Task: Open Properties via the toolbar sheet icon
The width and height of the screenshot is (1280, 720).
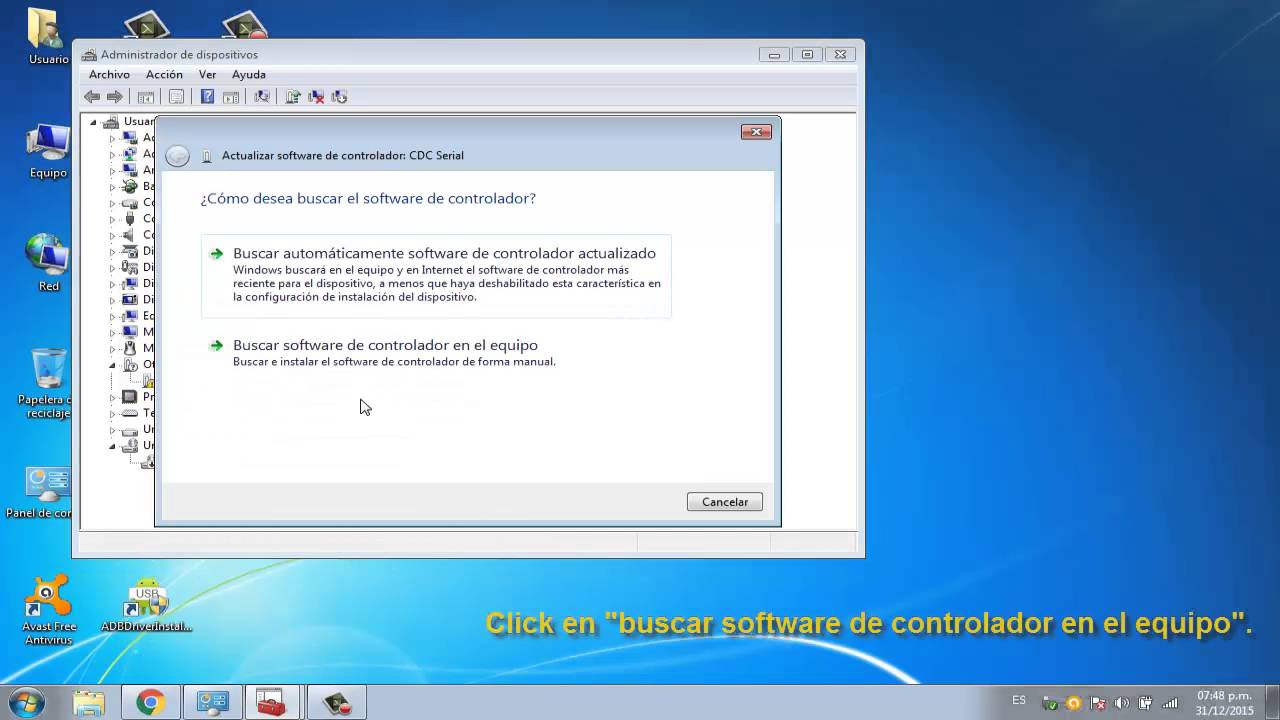Action: click(x=176, y=97)
